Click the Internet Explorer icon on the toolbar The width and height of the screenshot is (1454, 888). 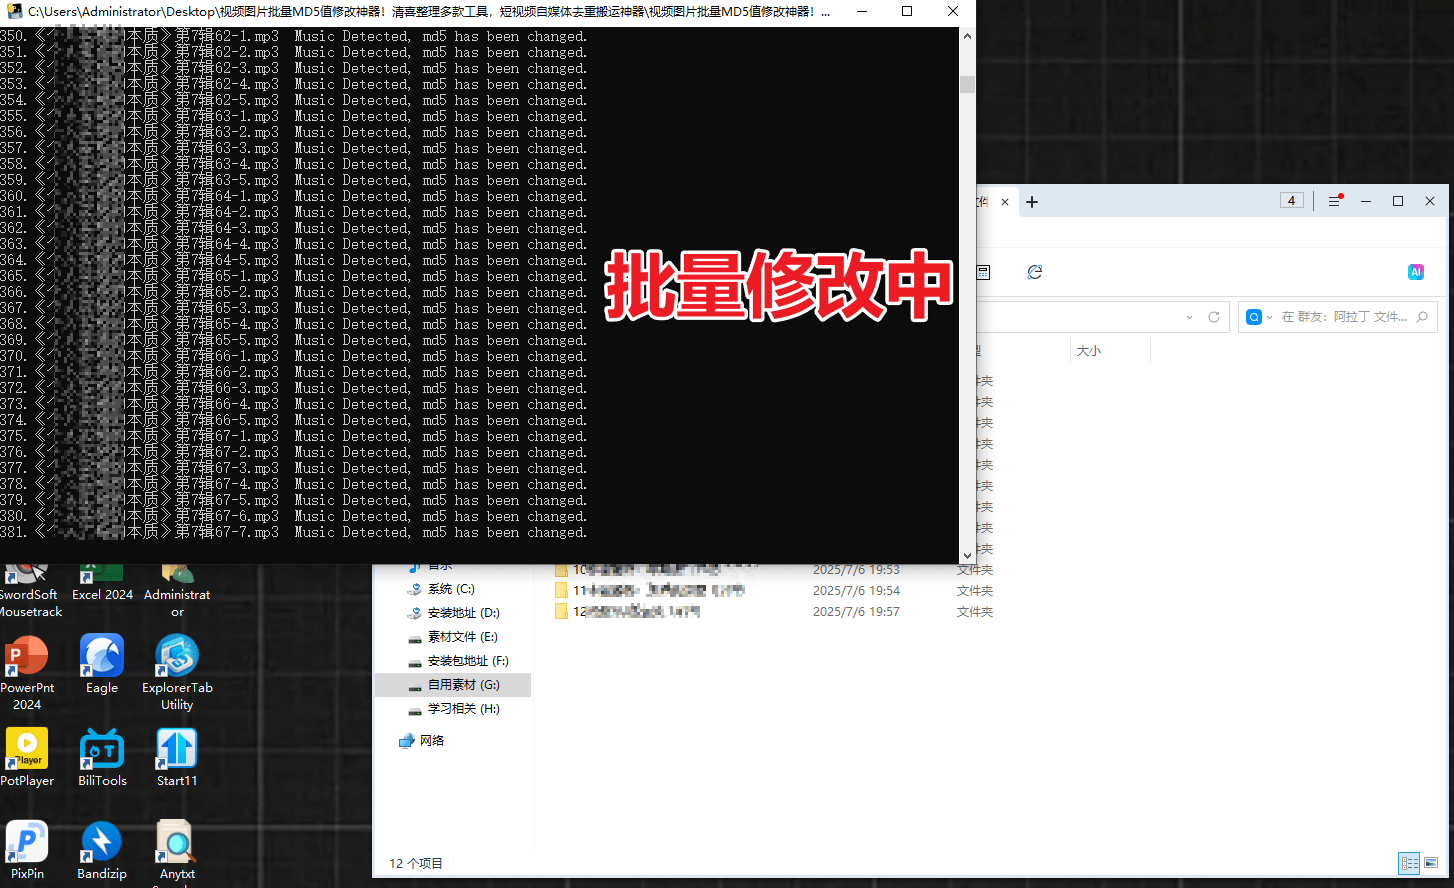tap(1034, 271)
